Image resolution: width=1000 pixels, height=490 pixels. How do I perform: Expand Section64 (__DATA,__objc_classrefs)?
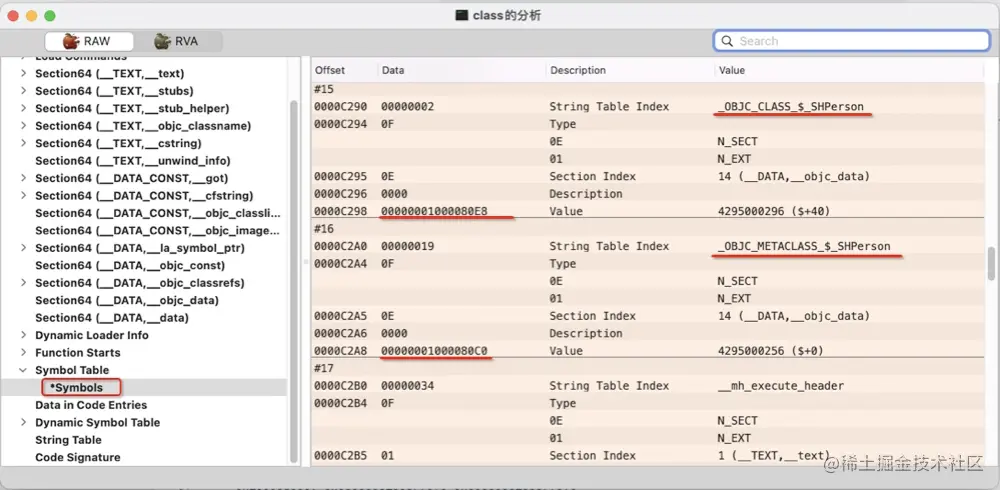tap(24, 283)
